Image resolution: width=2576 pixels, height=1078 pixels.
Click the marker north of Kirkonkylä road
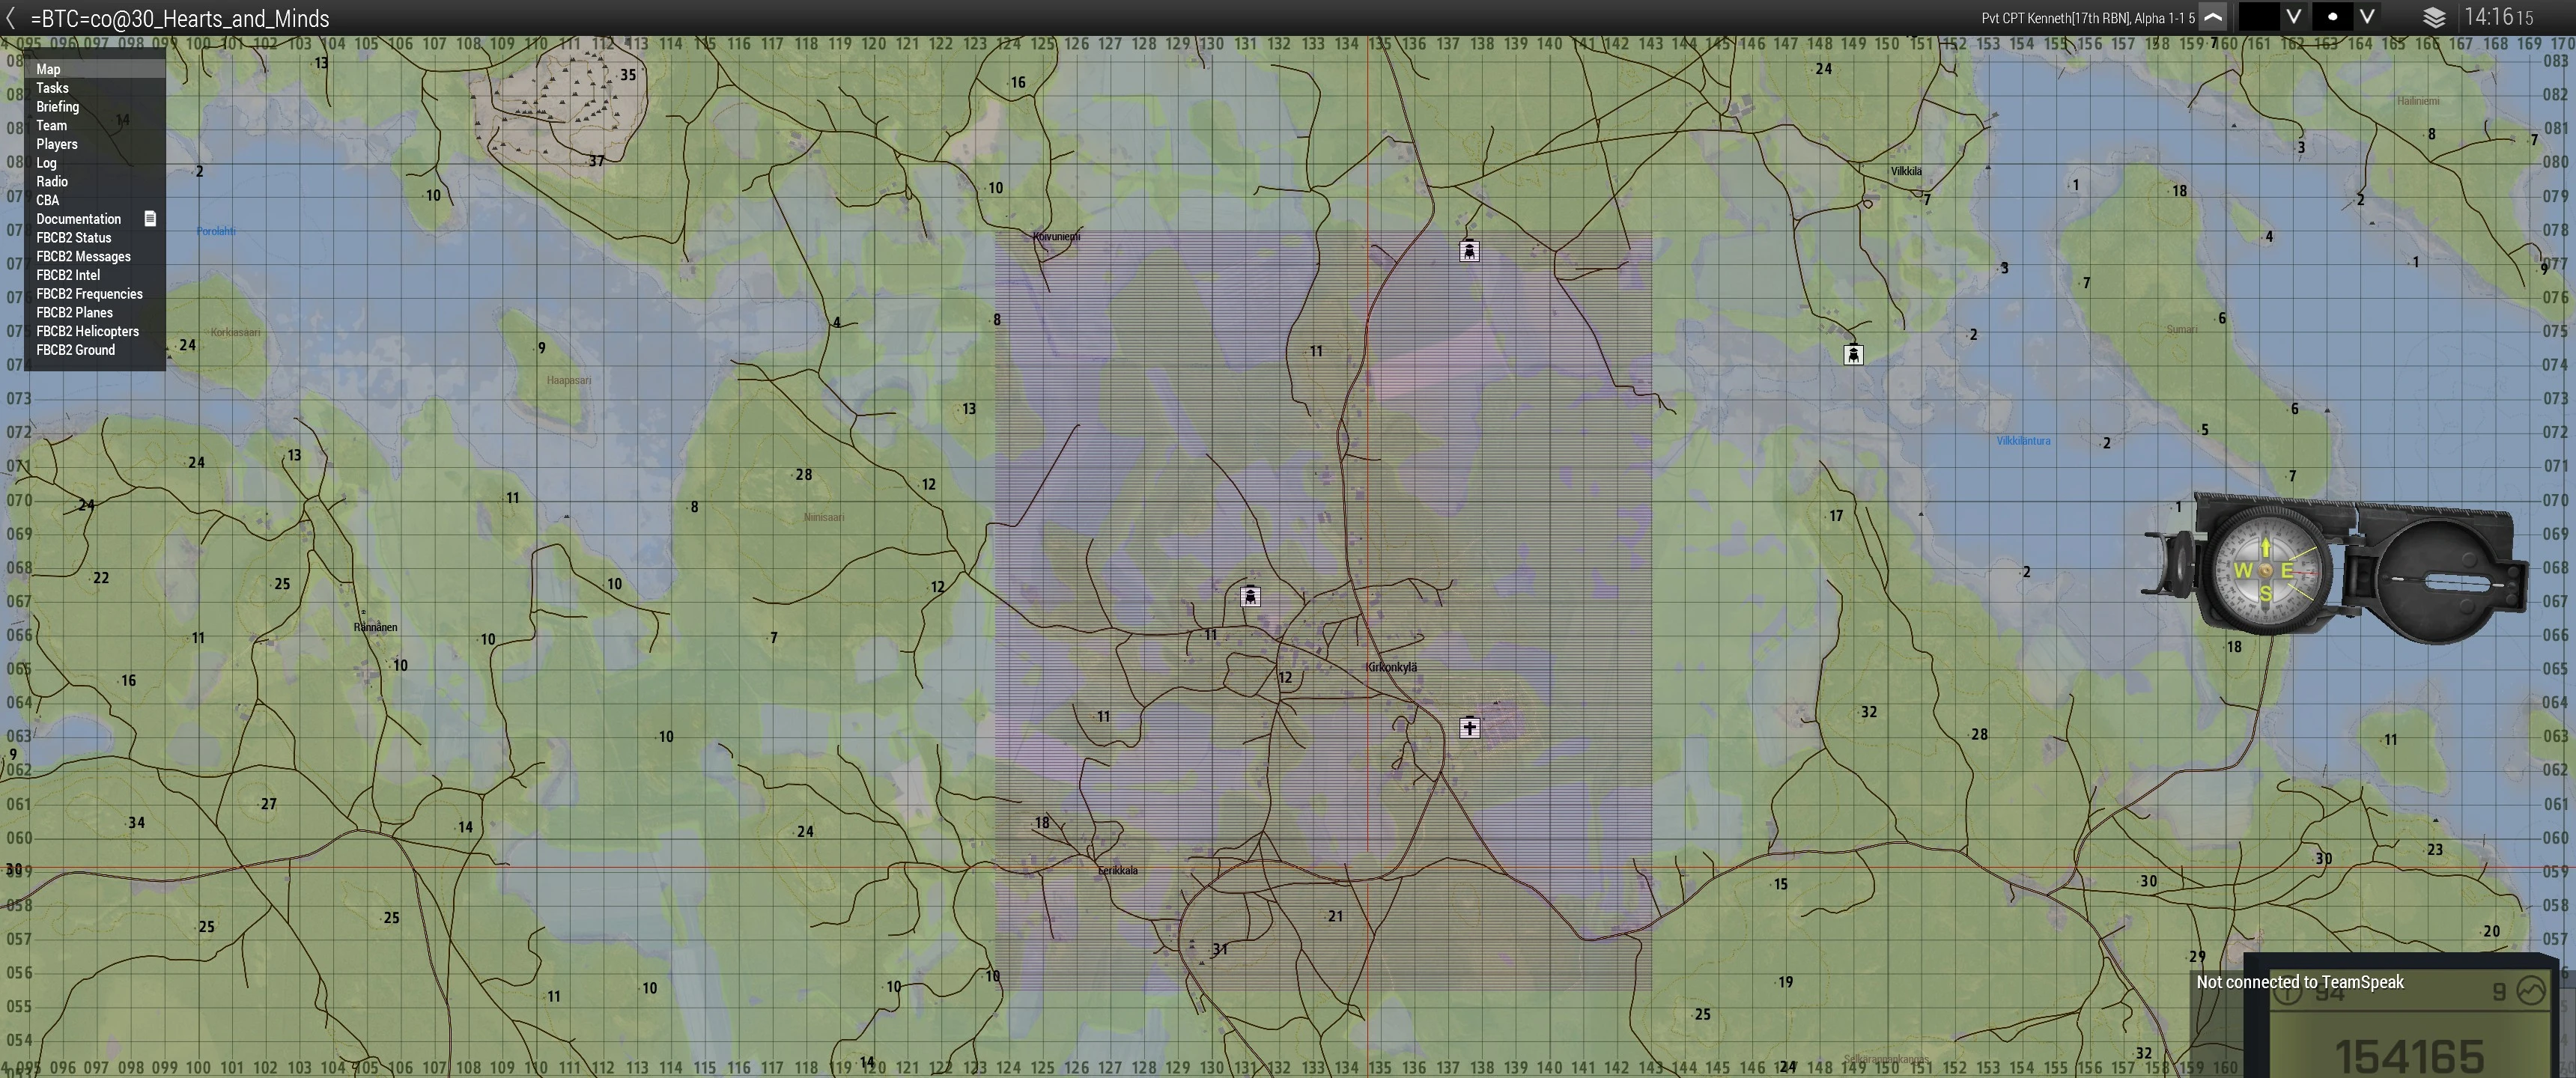(1468, 251)
